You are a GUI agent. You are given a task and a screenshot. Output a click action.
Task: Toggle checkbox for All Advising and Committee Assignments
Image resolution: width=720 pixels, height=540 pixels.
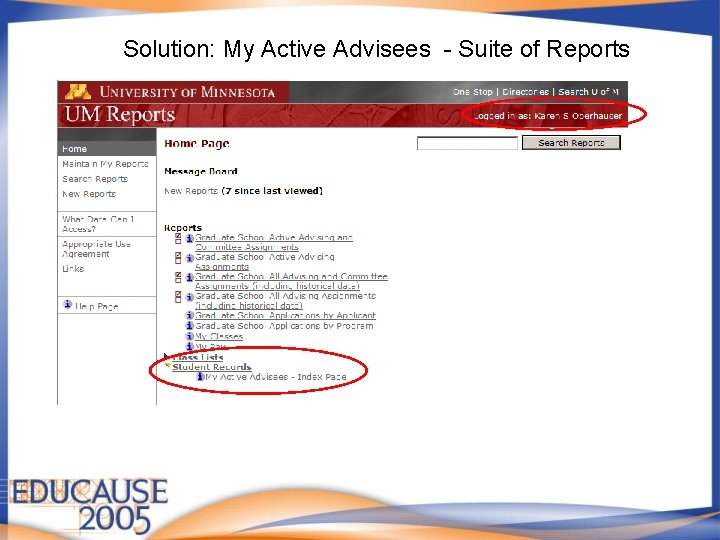click(178, 277)
